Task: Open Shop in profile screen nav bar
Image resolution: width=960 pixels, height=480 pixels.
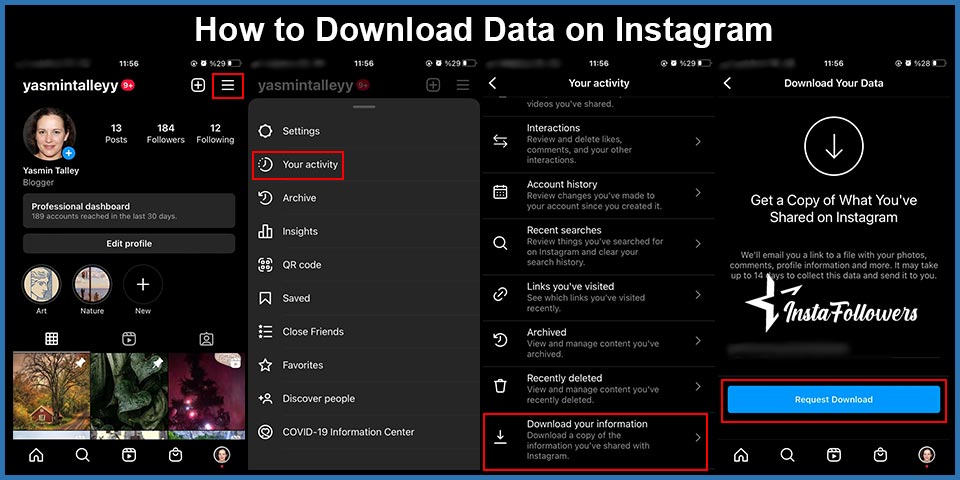Action: [x=176, y=455]
